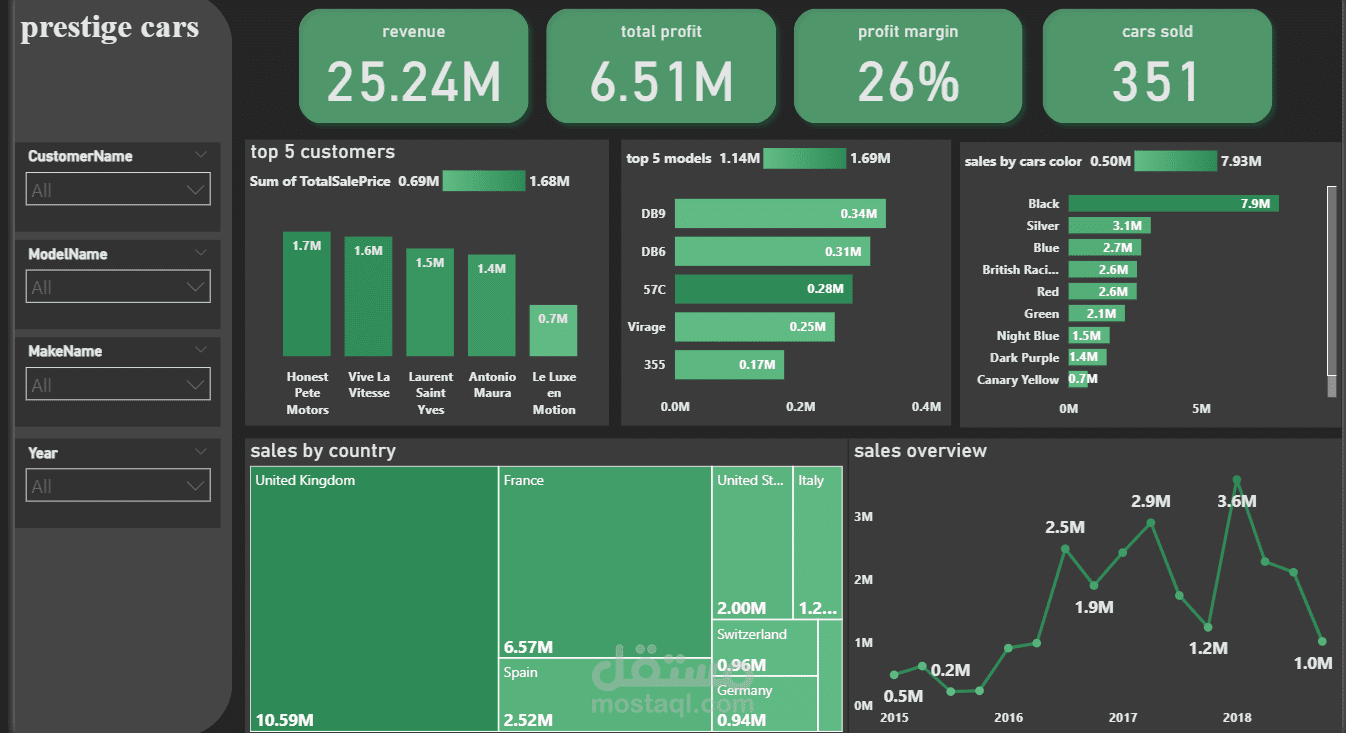Select the Germany treemap tile
This screenshot has width=1346, height=733.
[765, 705]
